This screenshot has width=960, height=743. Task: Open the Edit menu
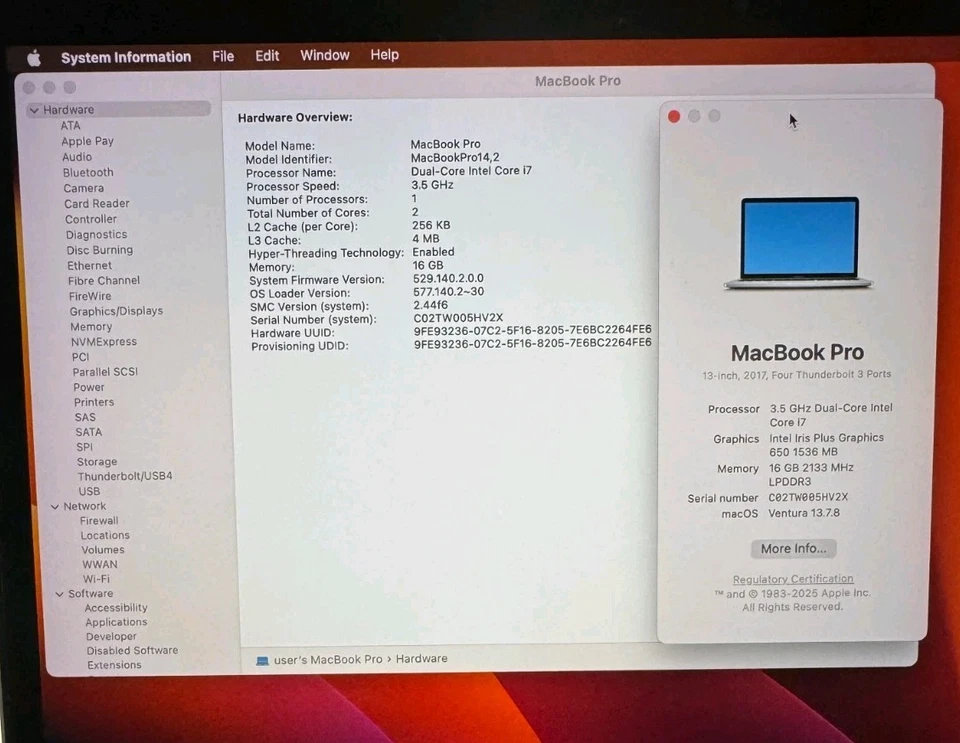(x=267, y=56)
